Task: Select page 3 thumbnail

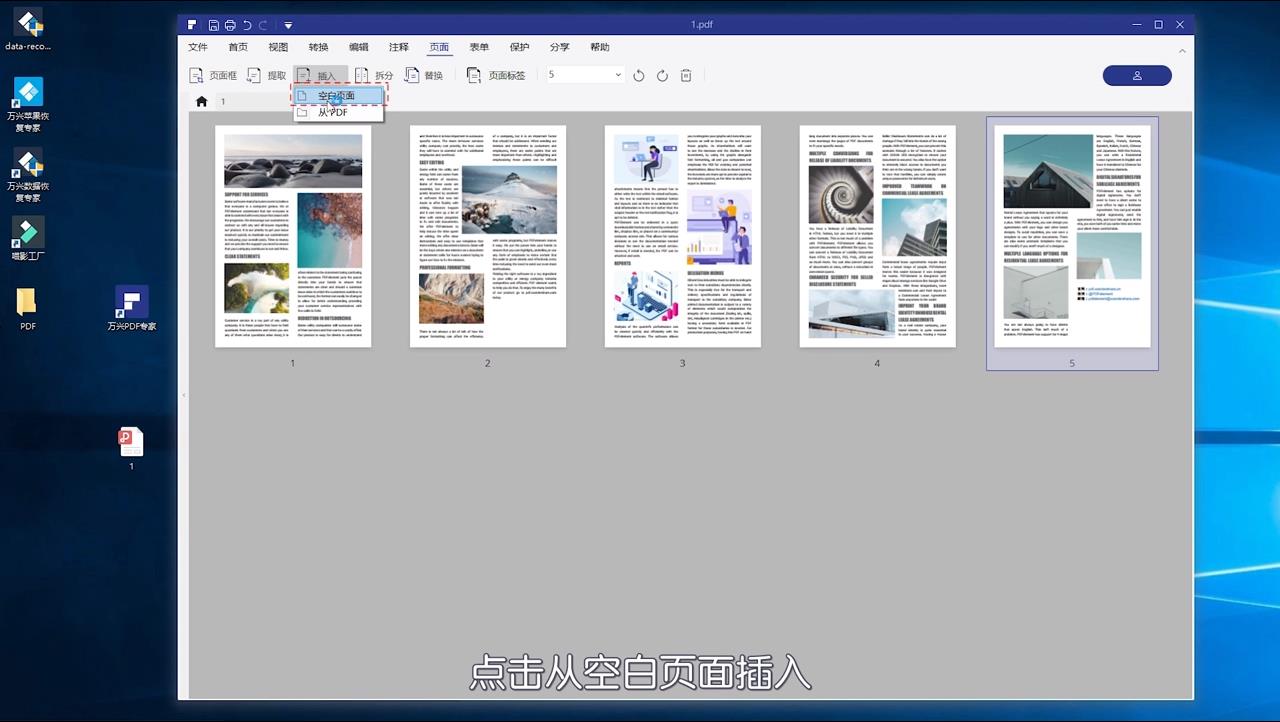Action: coord(682,236)
